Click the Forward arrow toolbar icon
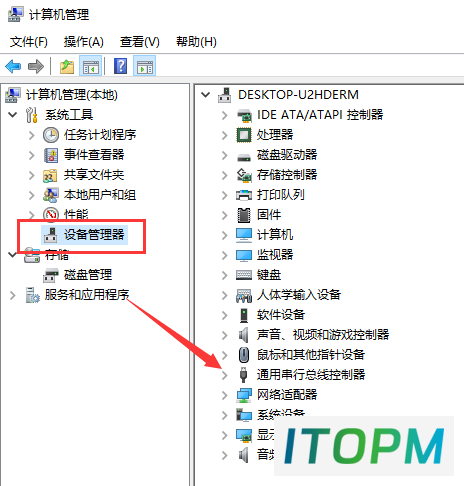This screenshot has height=486, width=464. pyautogui.click(x=36, y=66)
